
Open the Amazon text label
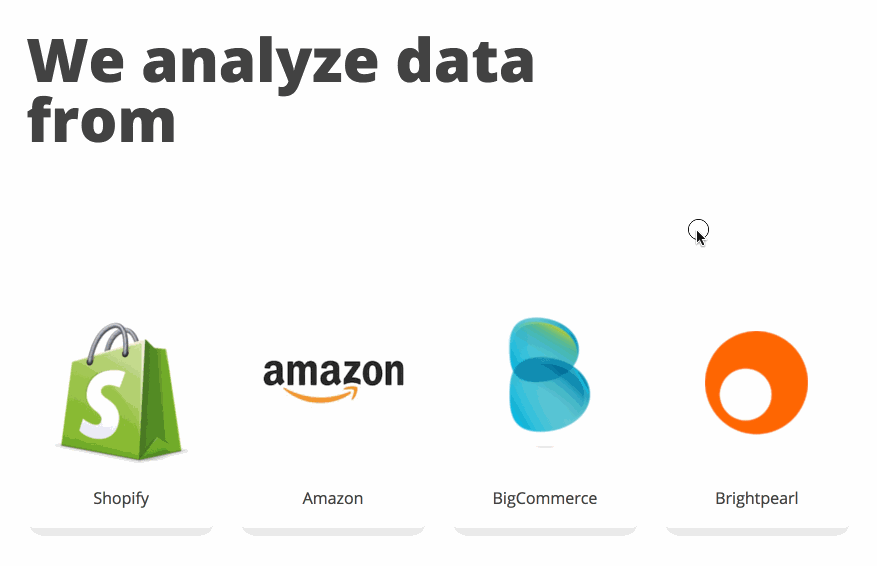tap(333, 498)
